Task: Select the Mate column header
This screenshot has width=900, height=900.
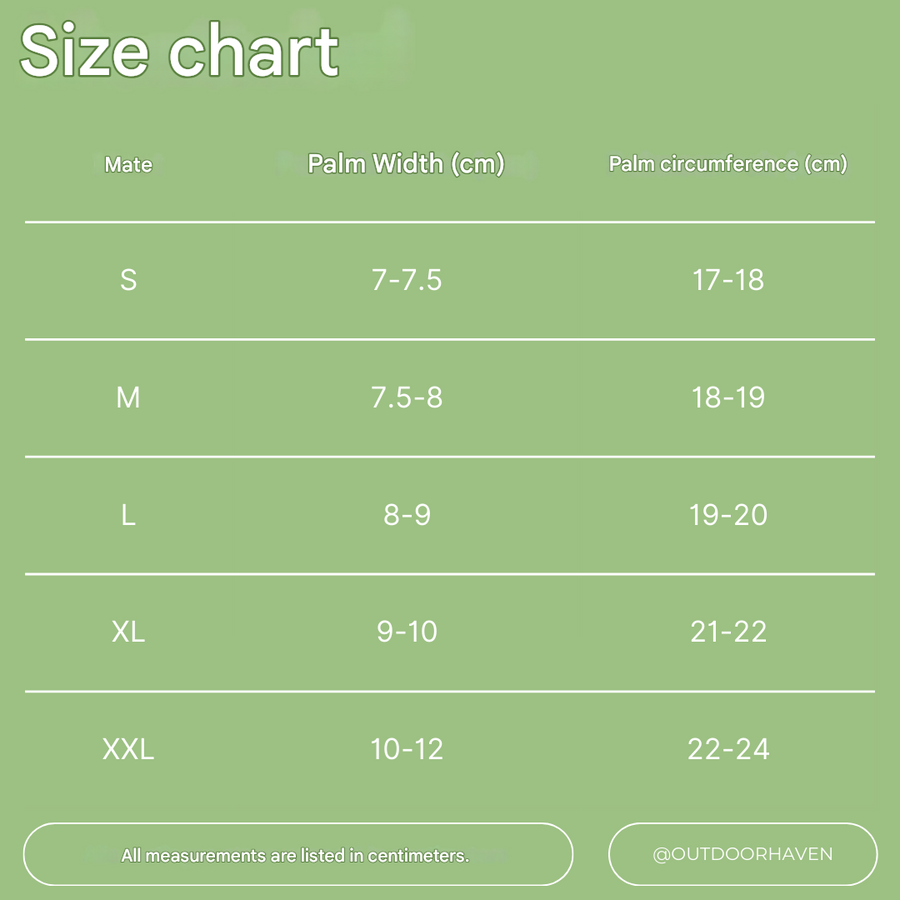Action: click(x=128, y=165)
